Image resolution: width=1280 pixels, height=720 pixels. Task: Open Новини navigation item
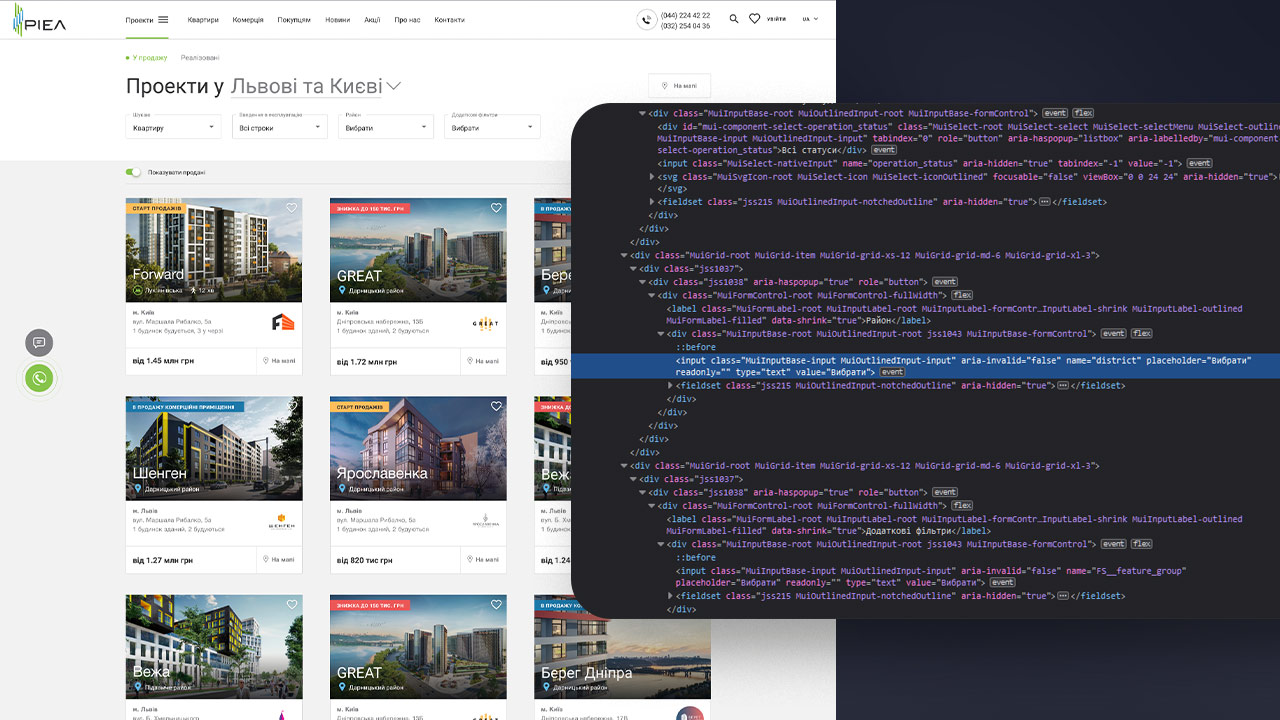point(338,20)
